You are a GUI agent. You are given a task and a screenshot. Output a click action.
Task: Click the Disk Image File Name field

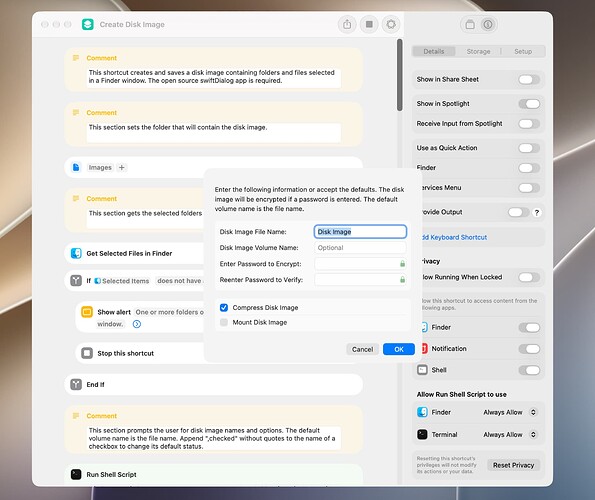(360, 232)
